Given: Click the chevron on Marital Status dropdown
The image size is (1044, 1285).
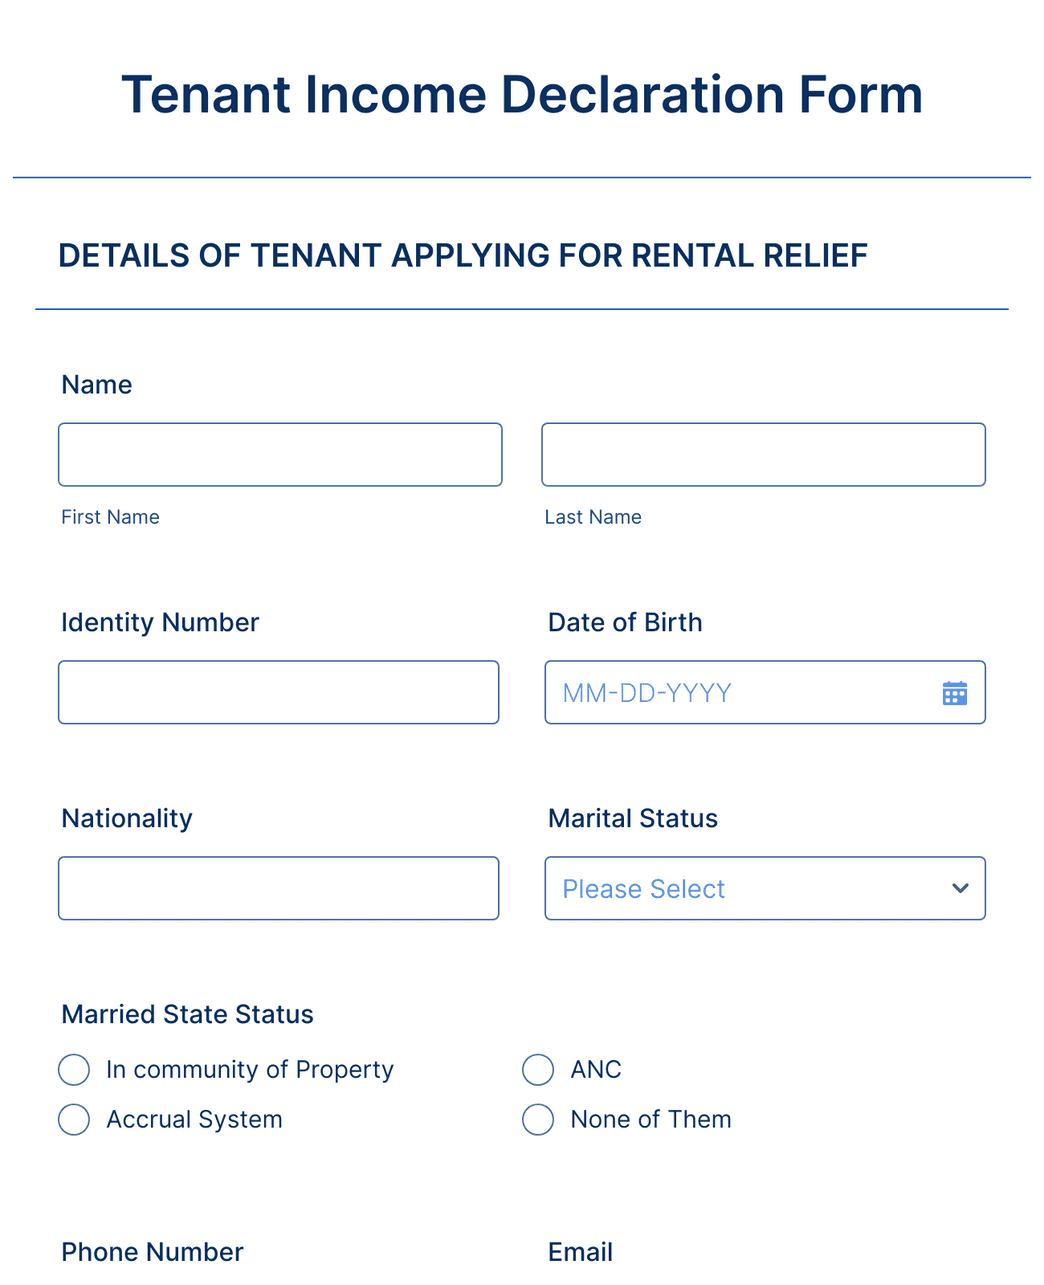Looking at the screenshot, I should [x=959, y=888].
